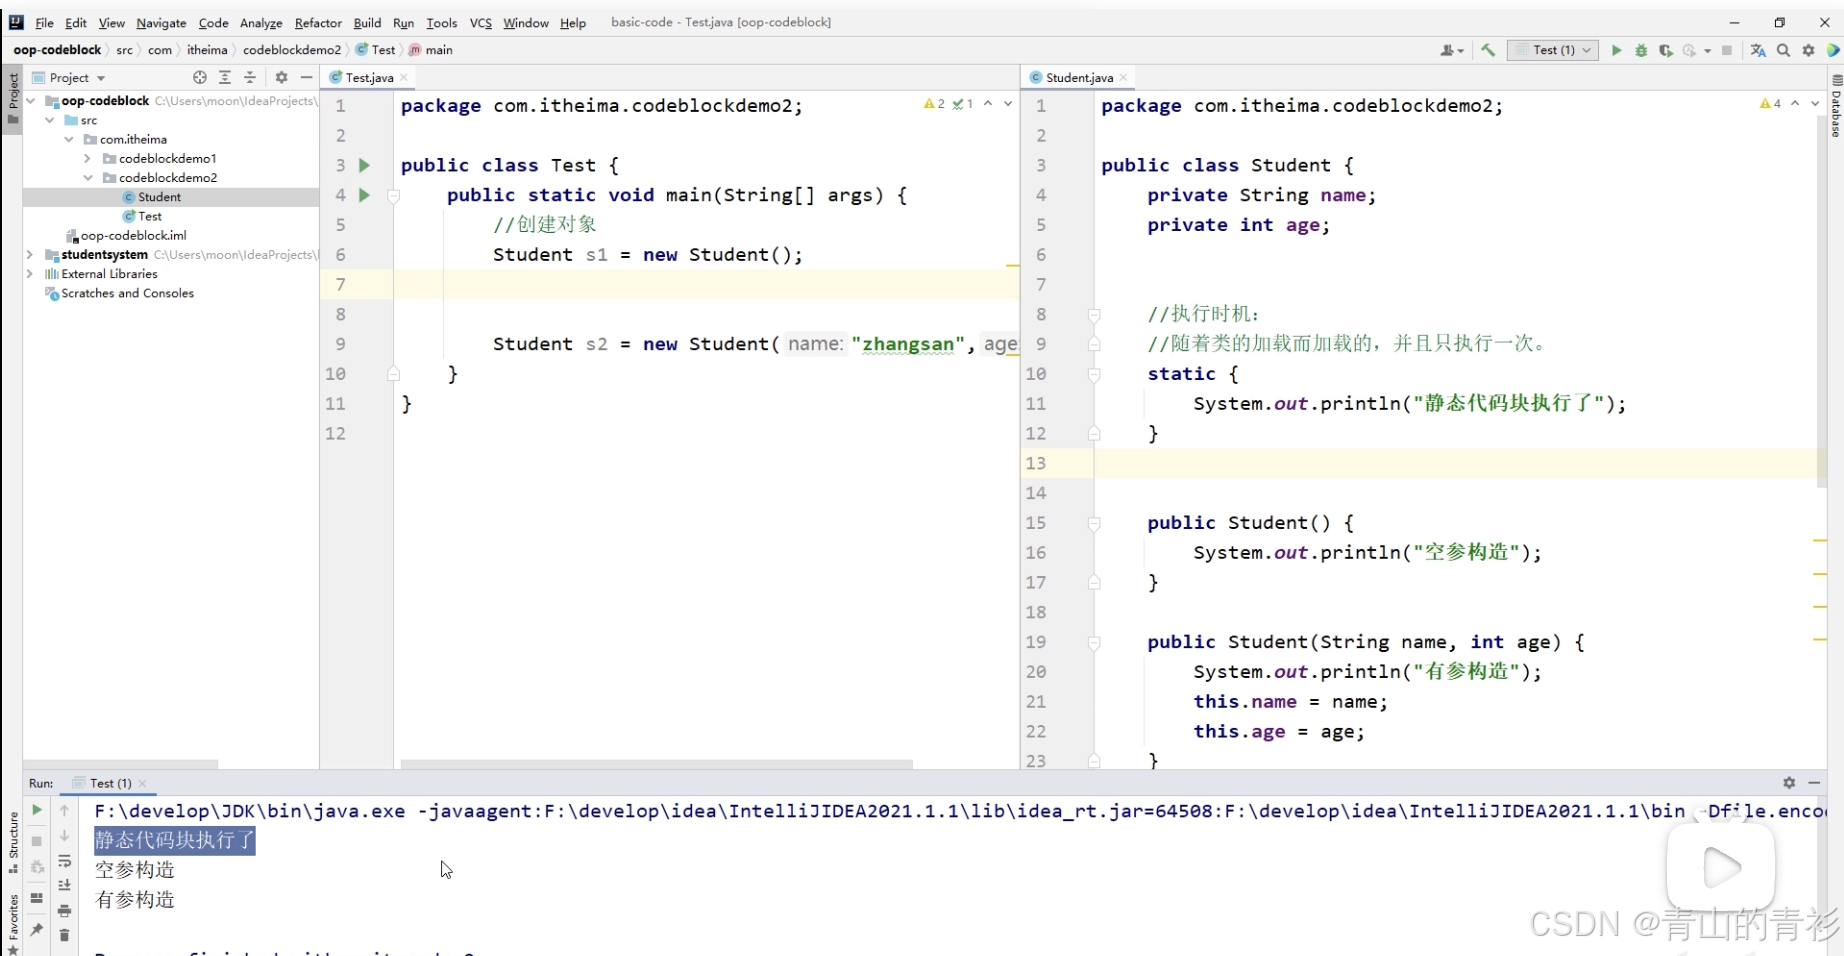
Task: Fold the Student(String name, int age) constructor
Action: point(1094,642)
